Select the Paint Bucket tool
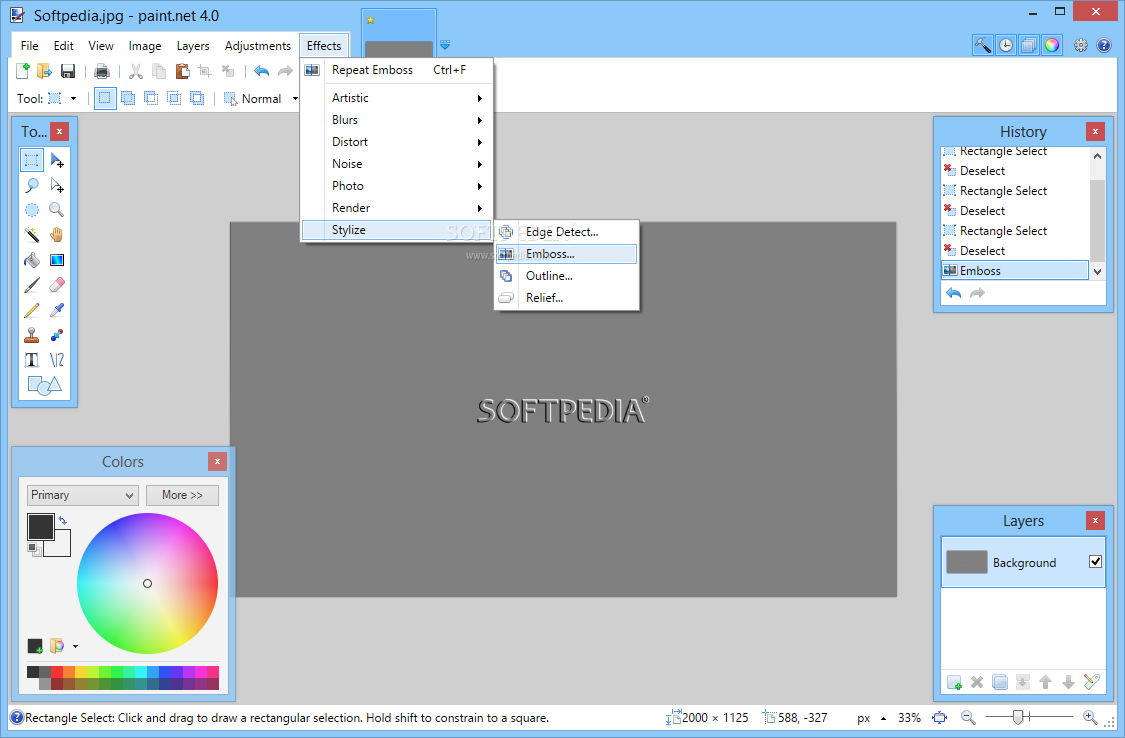The image size is (1125, 738). (32, 260)
